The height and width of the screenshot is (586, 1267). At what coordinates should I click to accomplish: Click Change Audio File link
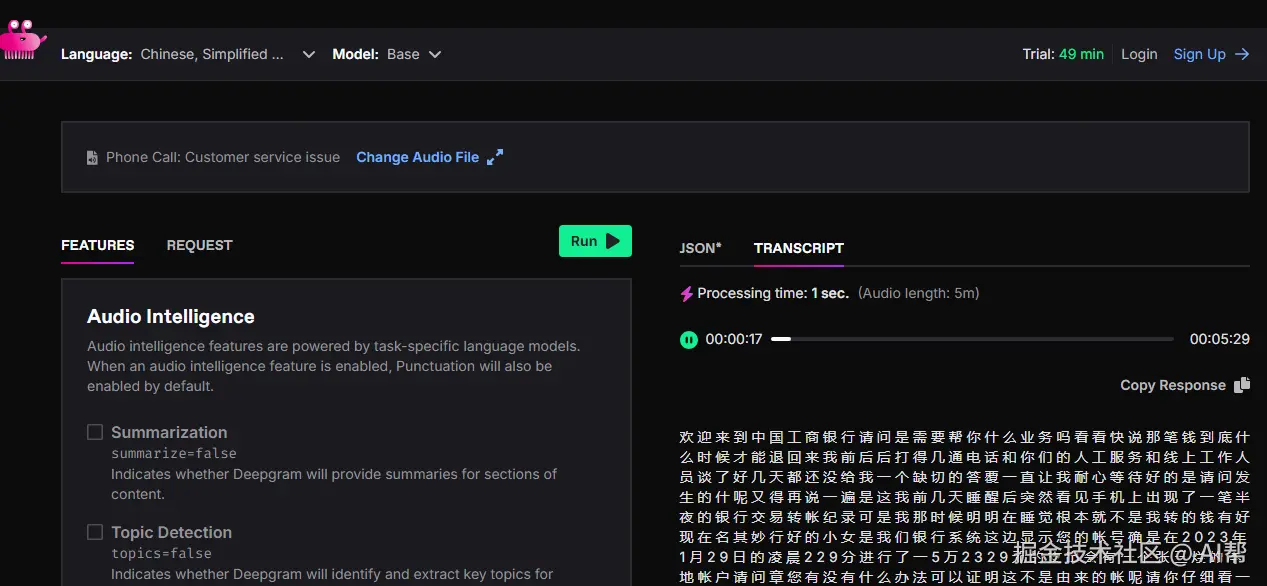point(417,157)
